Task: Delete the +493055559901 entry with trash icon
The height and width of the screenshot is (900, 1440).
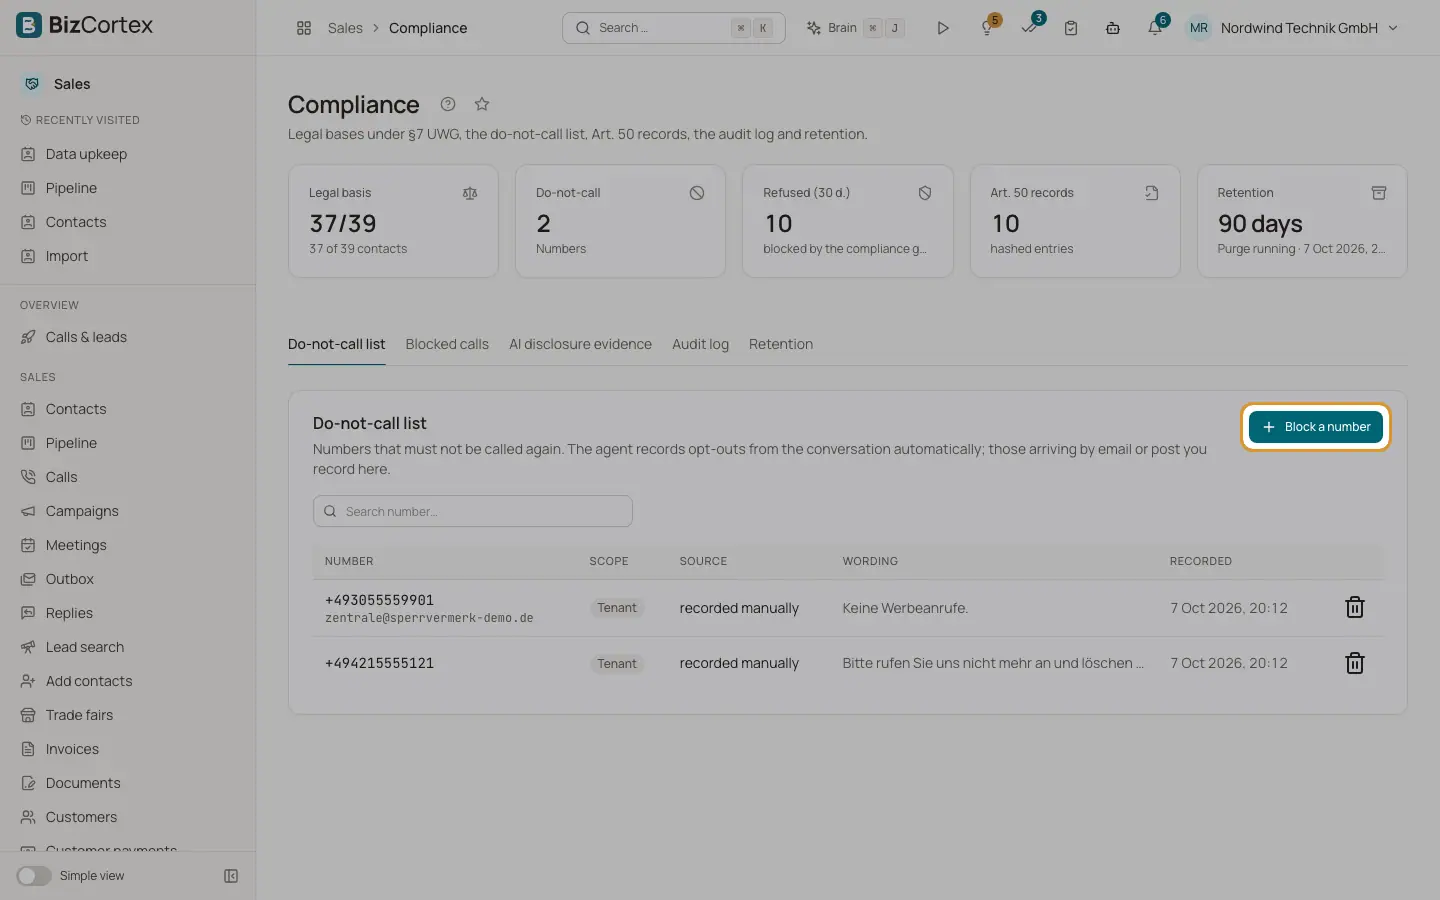Action: tap(1355, 607)
